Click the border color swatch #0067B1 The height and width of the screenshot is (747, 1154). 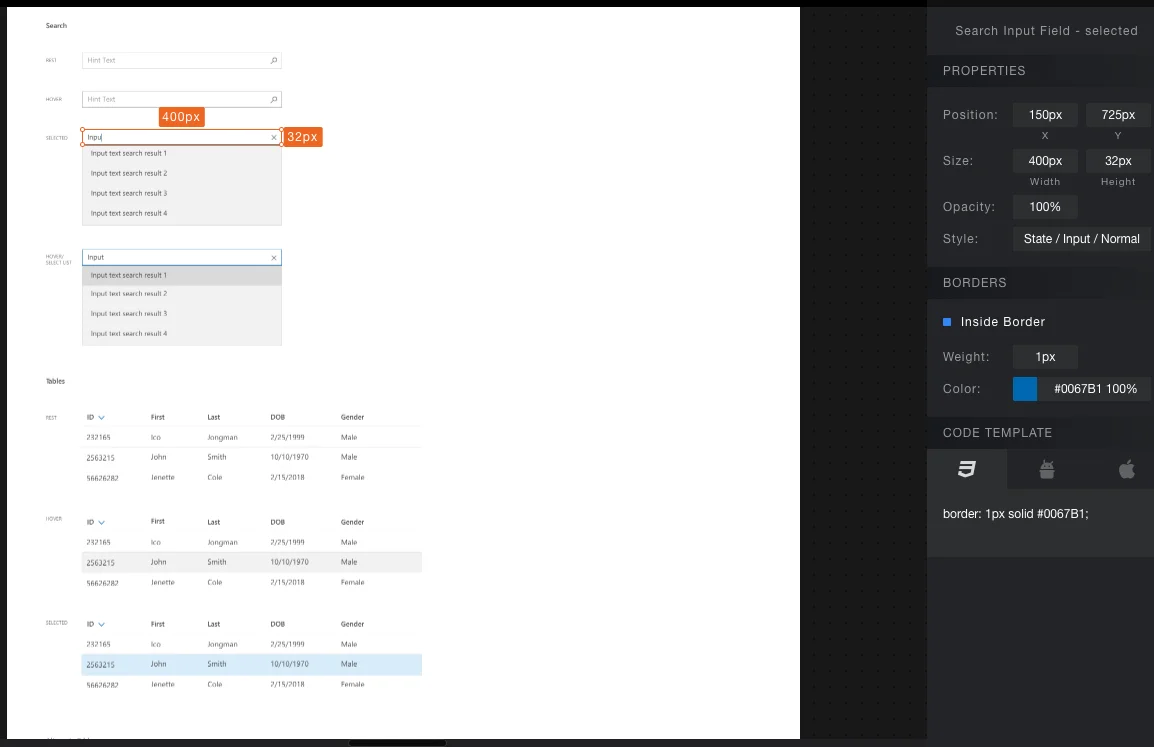(1025, 389)
